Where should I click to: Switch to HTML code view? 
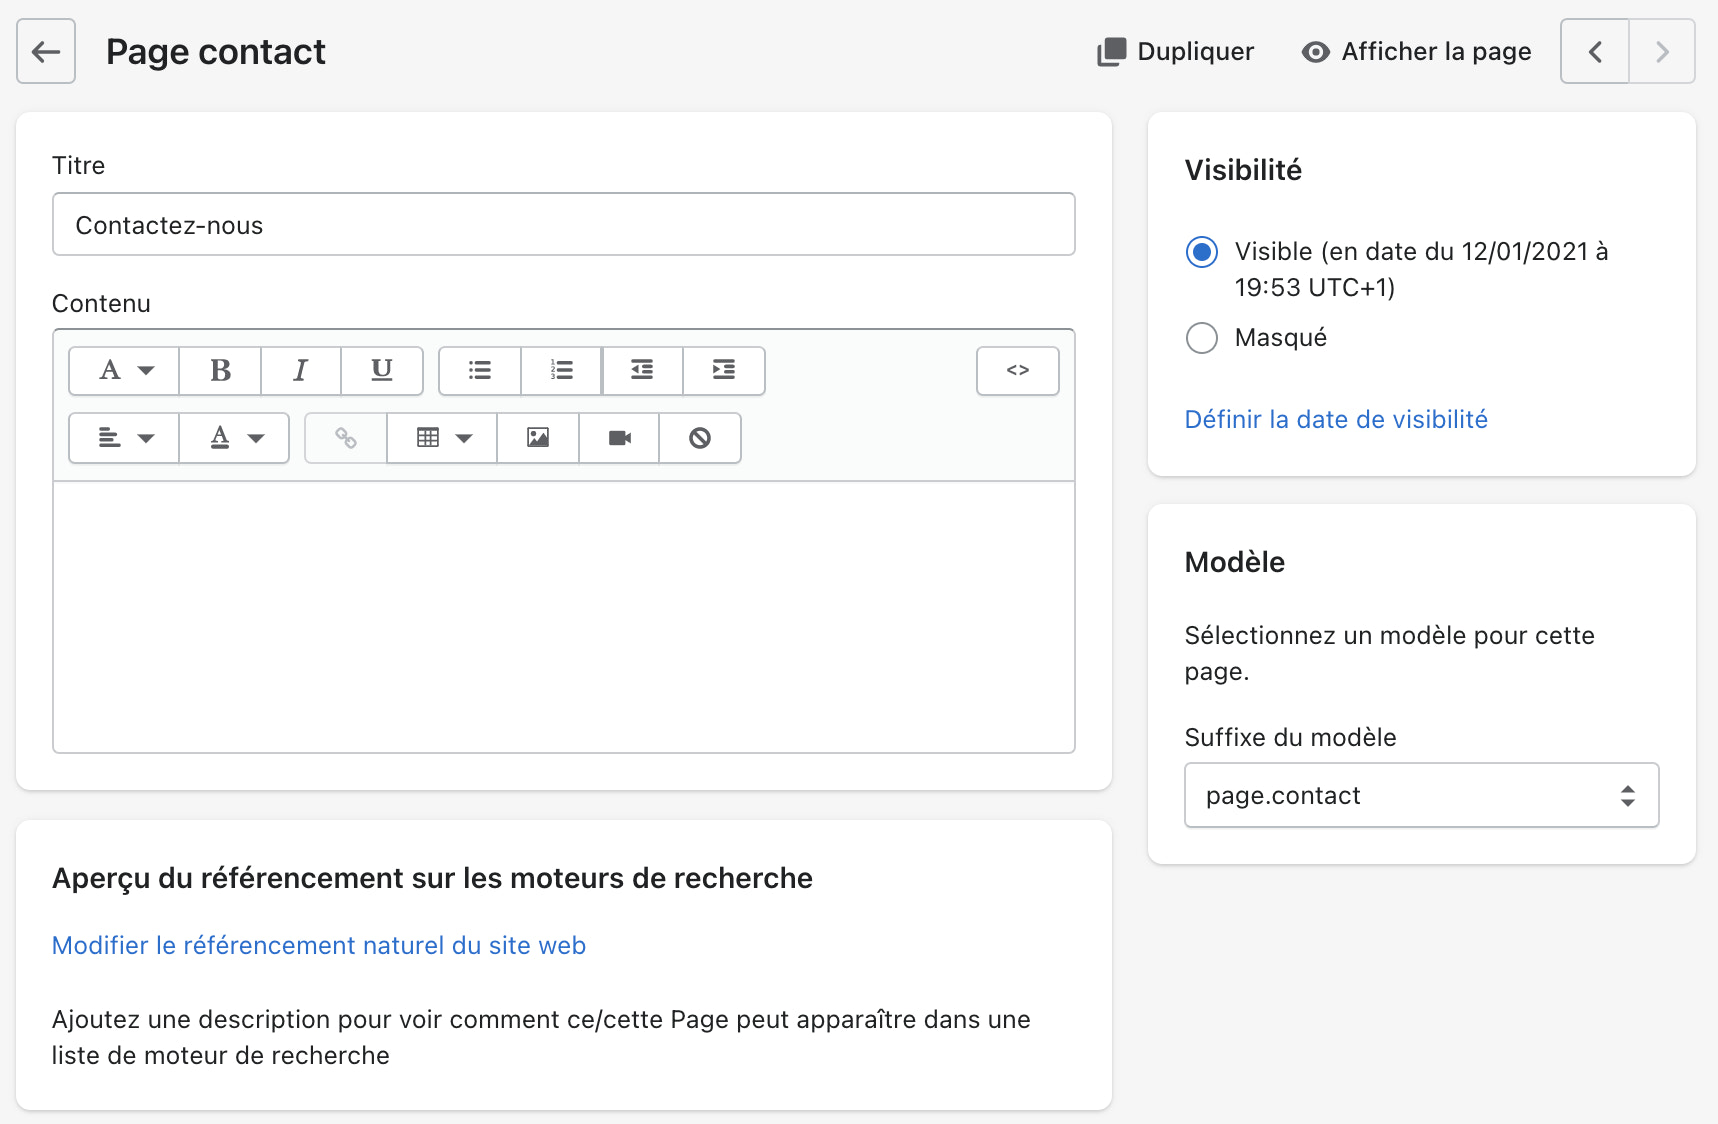[1017, 371]
